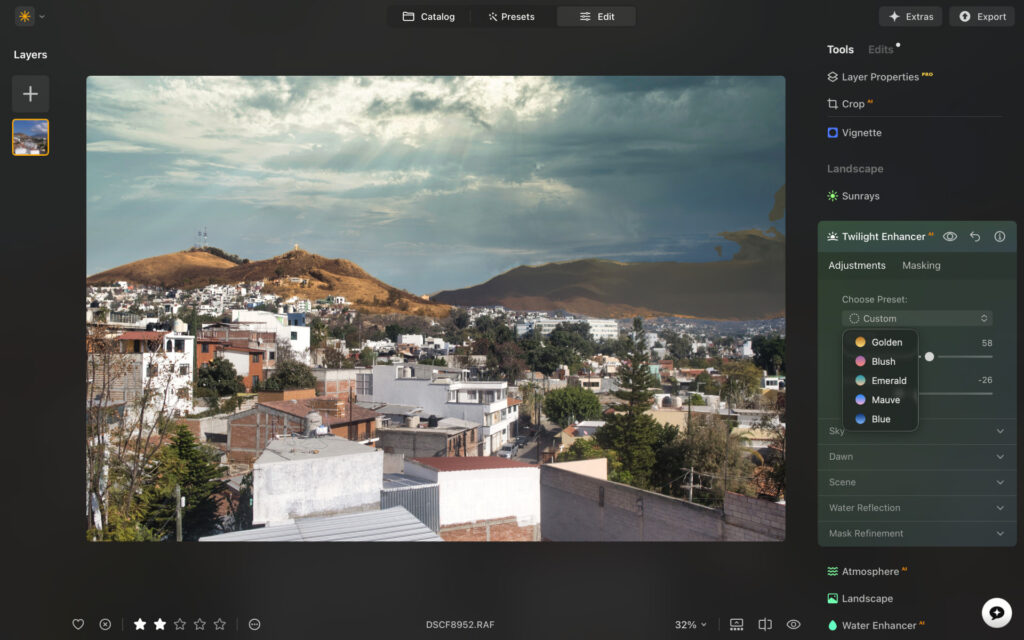Viewport: 1024px width, 640px height.
Task: Open the feedback chat bubble icon
Action: (996, 611)
